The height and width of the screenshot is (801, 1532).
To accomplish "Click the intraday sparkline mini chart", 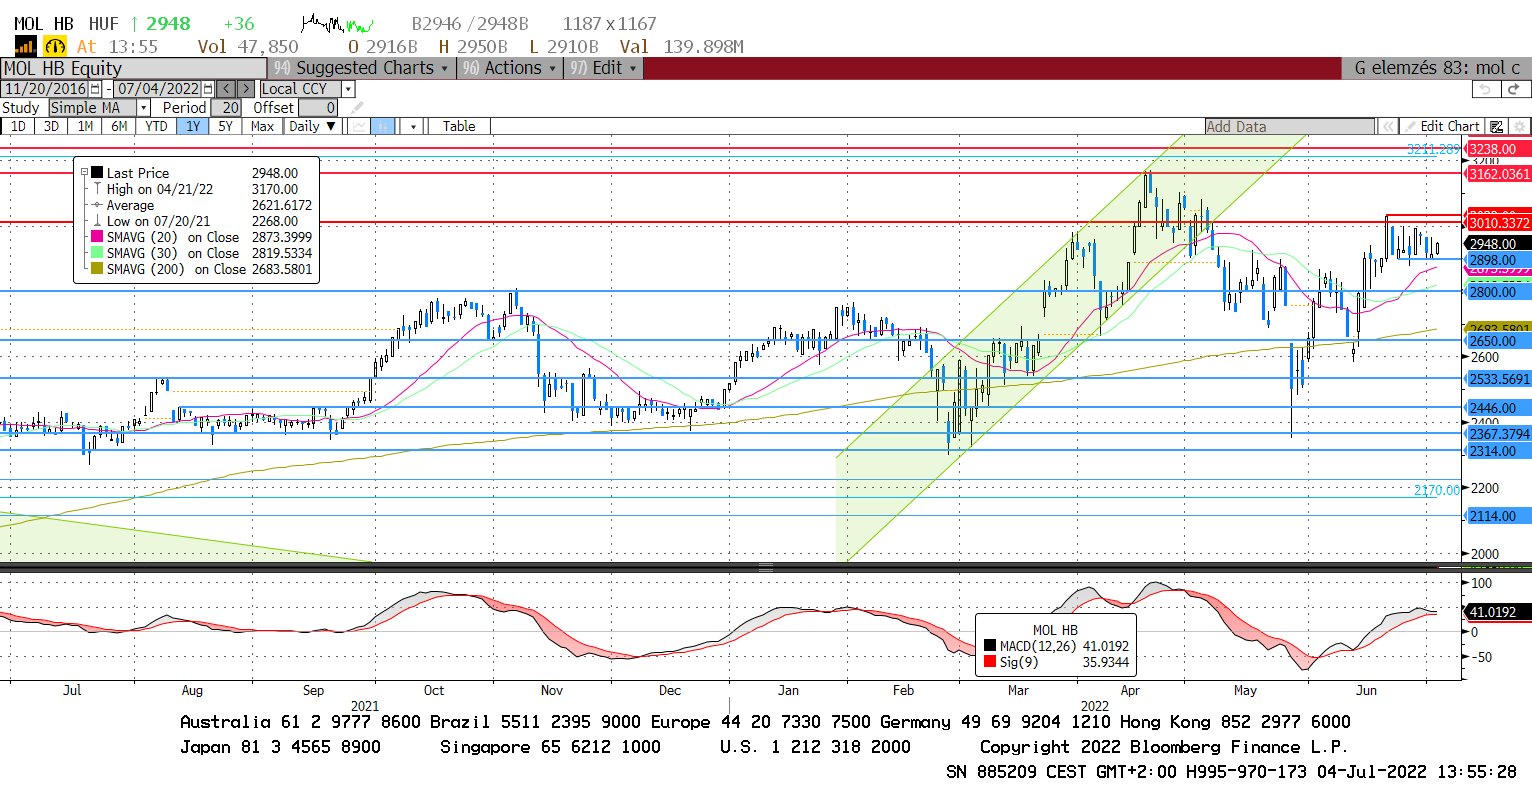I will click(x=338, y=22).
